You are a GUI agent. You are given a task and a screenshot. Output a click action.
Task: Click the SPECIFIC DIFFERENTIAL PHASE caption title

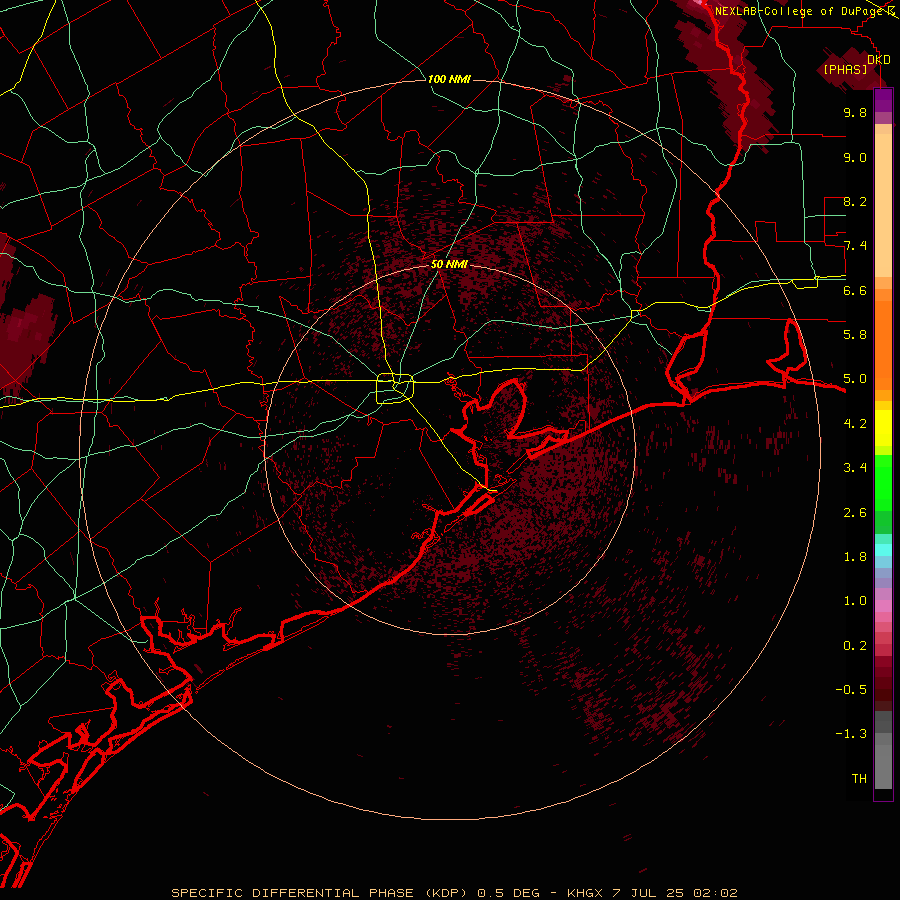click(x=293, y=893)
